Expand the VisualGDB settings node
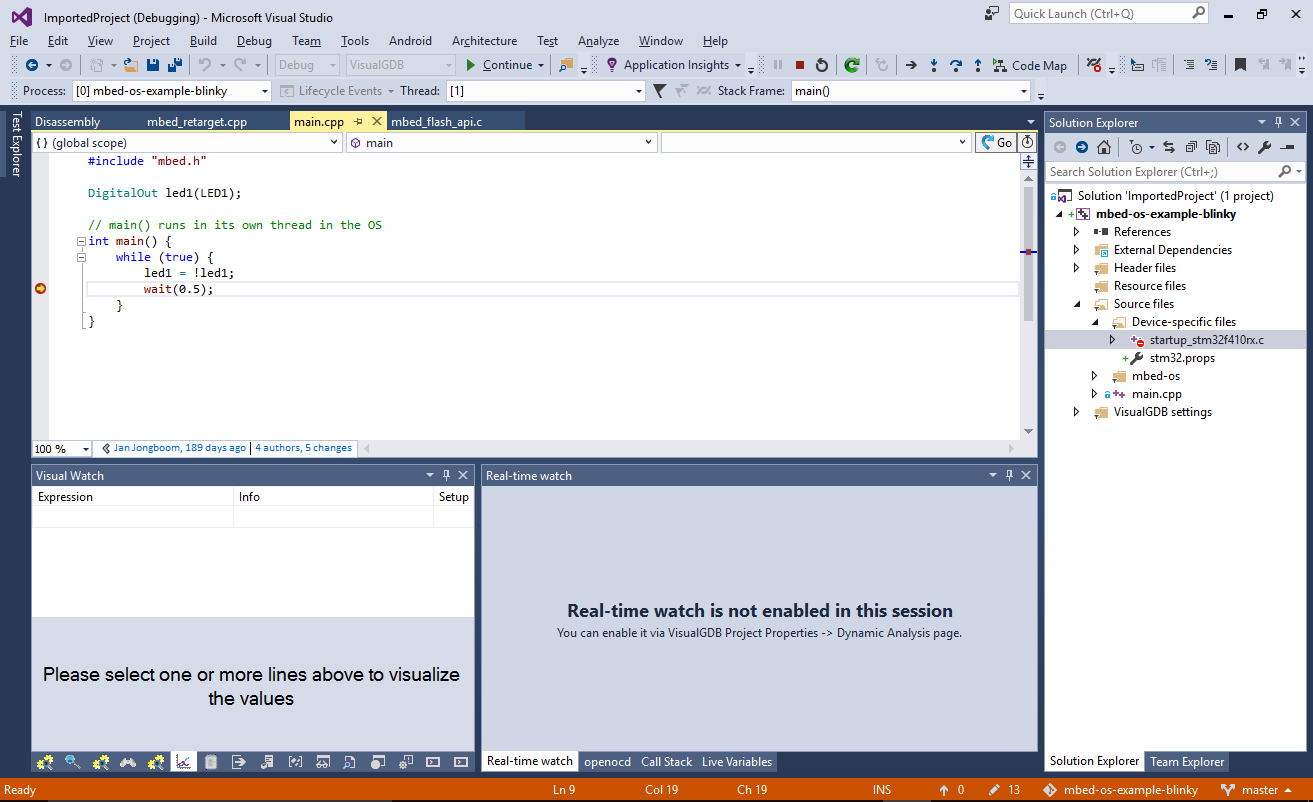The width and height of the screenshot is (1313, 802). (x=1076, y=412)
